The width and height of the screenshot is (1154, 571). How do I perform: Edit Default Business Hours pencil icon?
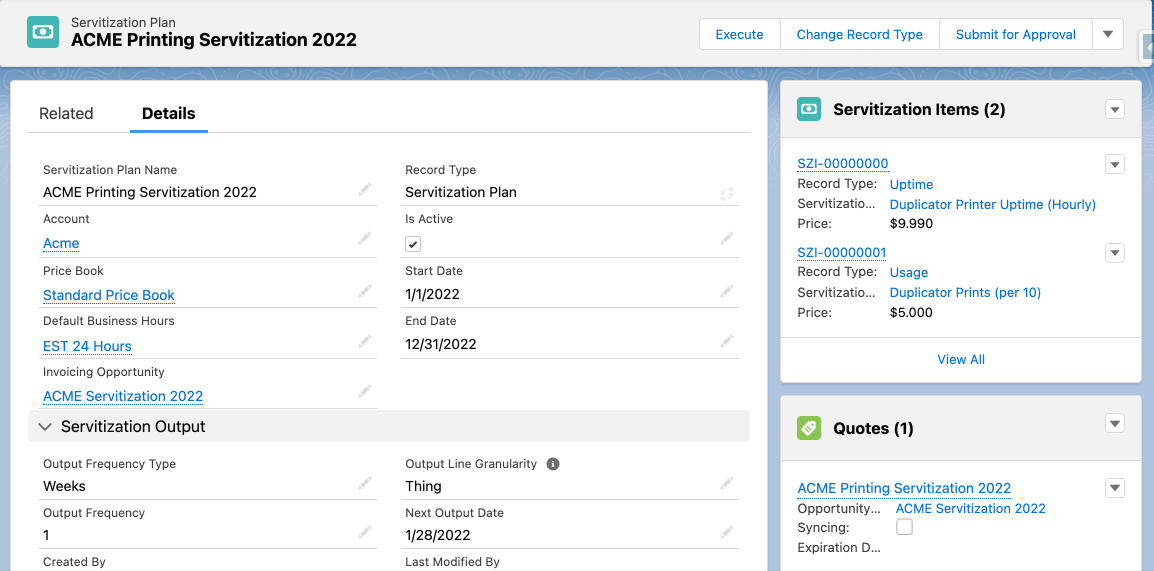(365, 341)
